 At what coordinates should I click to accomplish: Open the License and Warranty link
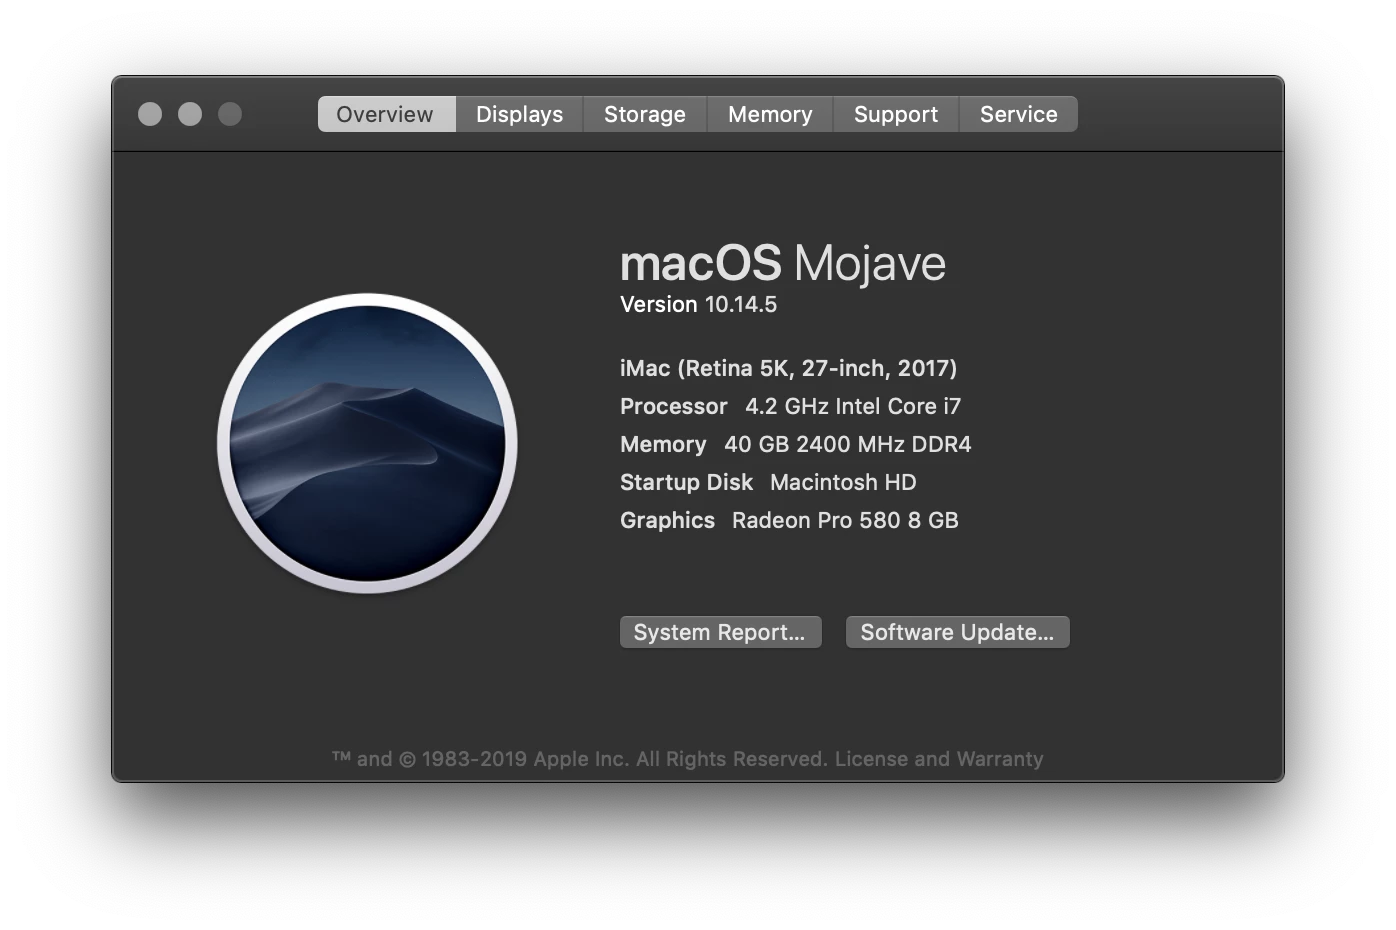(939, 759)
